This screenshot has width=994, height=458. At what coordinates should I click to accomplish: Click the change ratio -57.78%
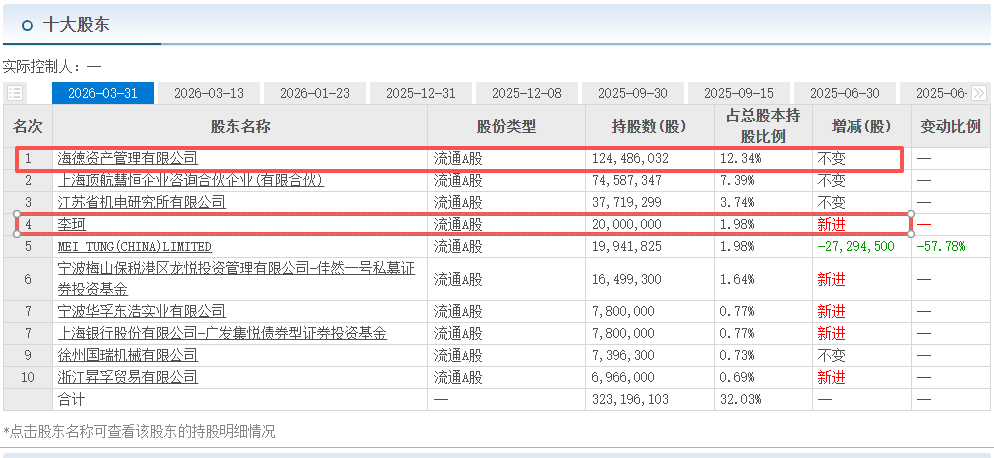click(x=940, y=246)
